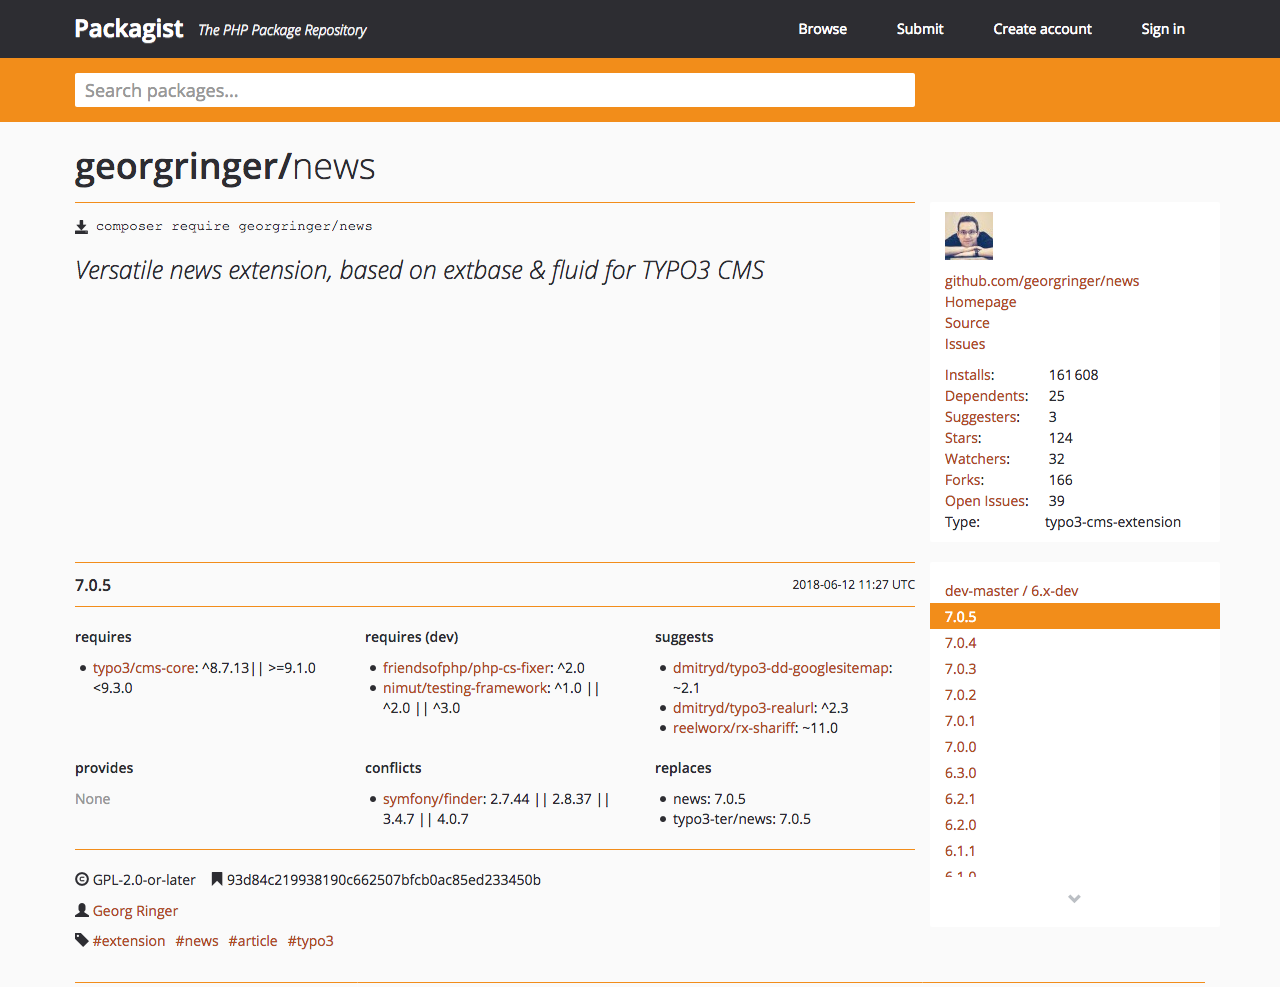Open the #article tag

pos(253,941)
